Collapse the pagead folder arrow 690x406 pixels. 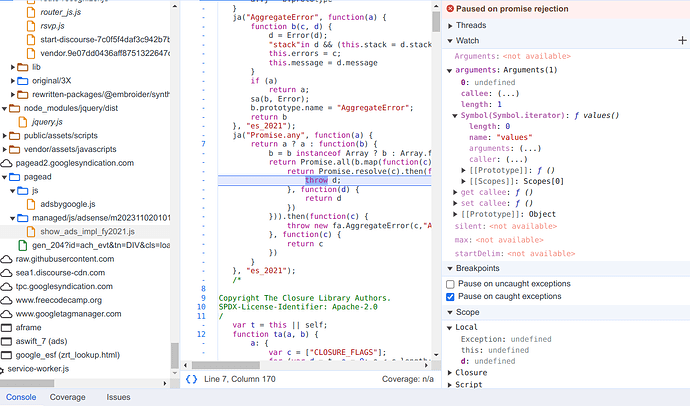click(4, 177)
